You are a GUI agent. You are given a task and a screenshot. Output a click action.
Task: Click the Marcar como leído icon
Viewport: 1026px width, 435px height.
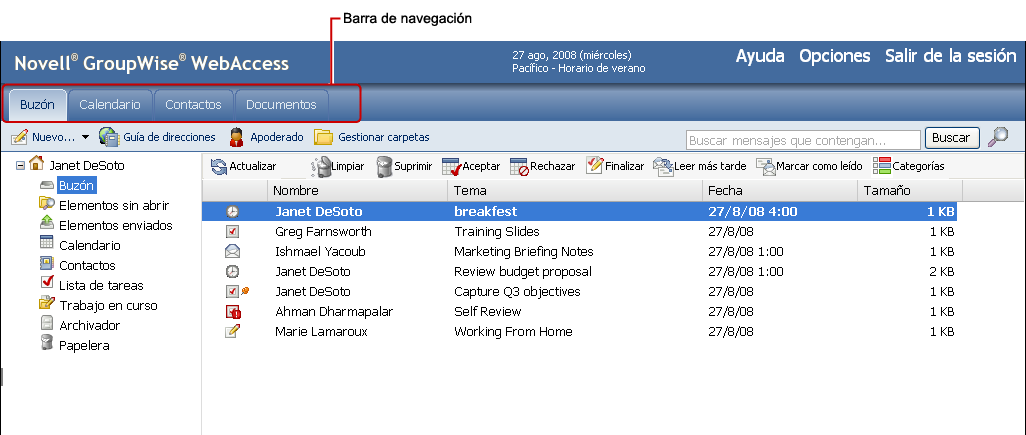pos(766,167)
